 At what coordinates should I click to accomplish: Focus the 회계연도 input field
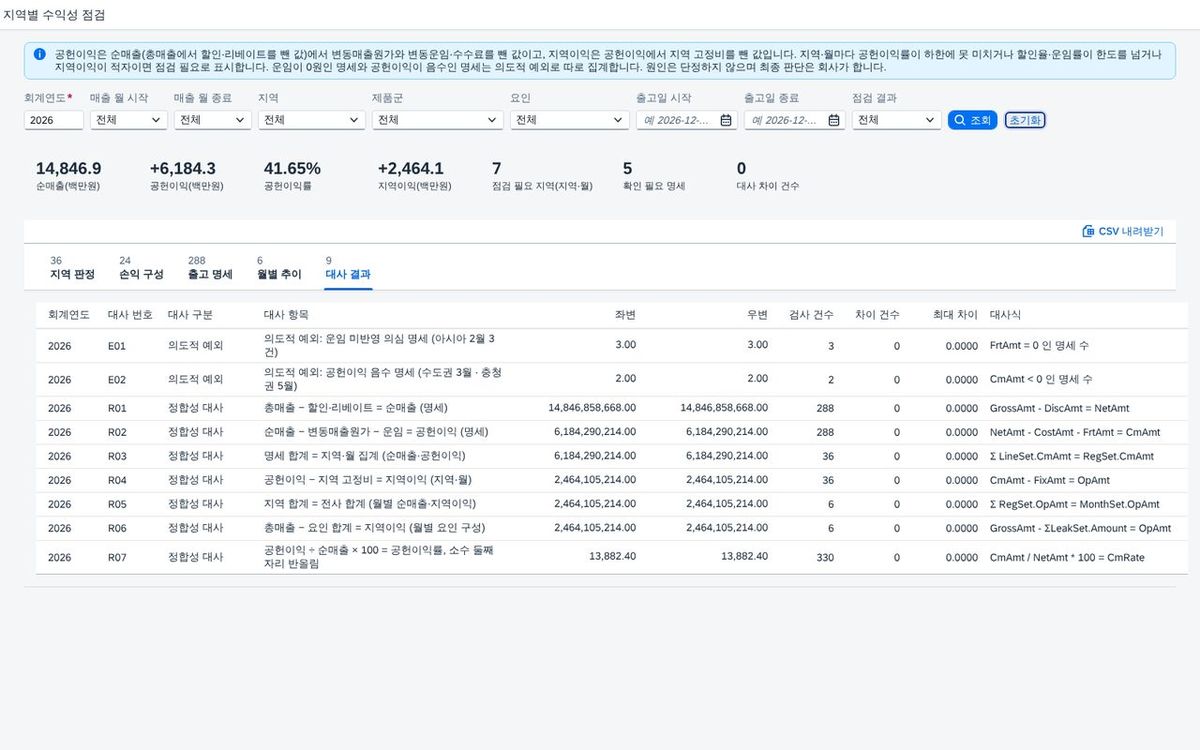54,120
